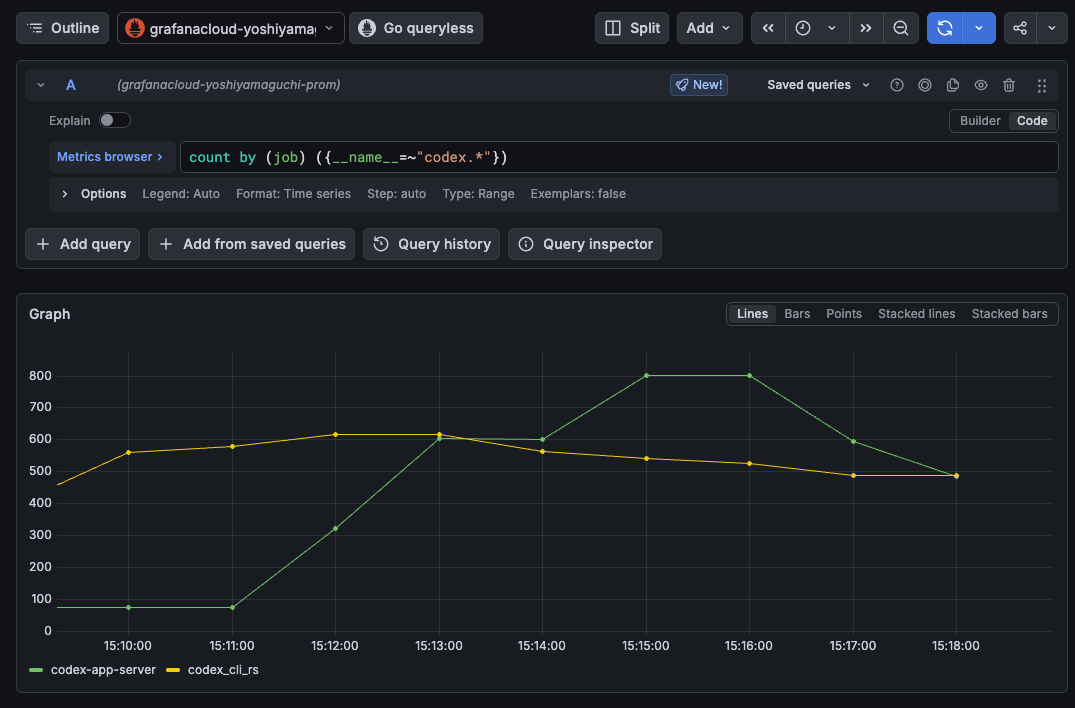Add a new query
Viewport: 1075px width, 708px height.
point(82,244)
